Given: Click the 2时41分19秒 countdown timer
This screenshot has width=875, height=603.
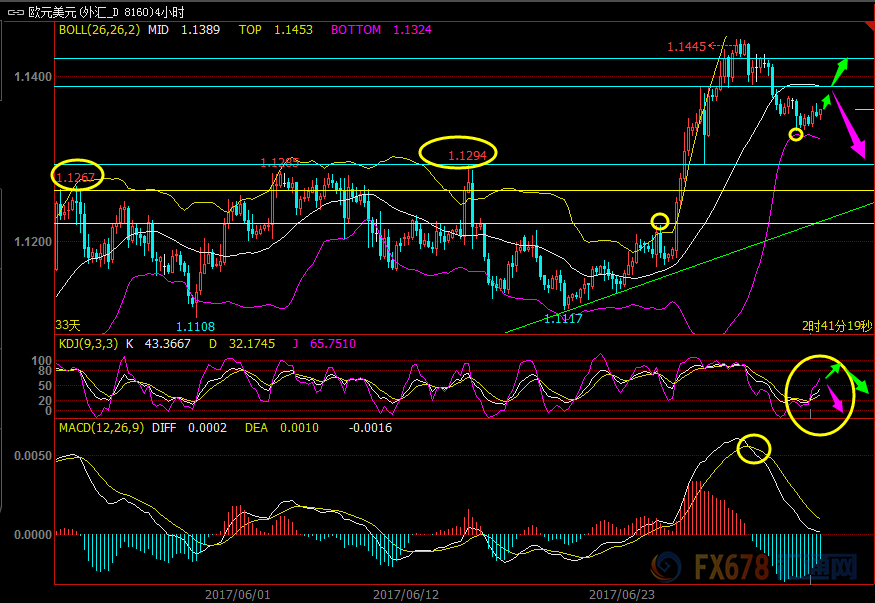Looking at the screenshot, I should click(837, 326).
